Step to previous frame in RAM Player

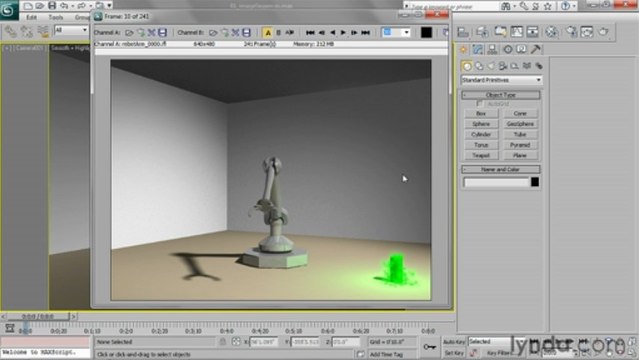pos(322,32)
